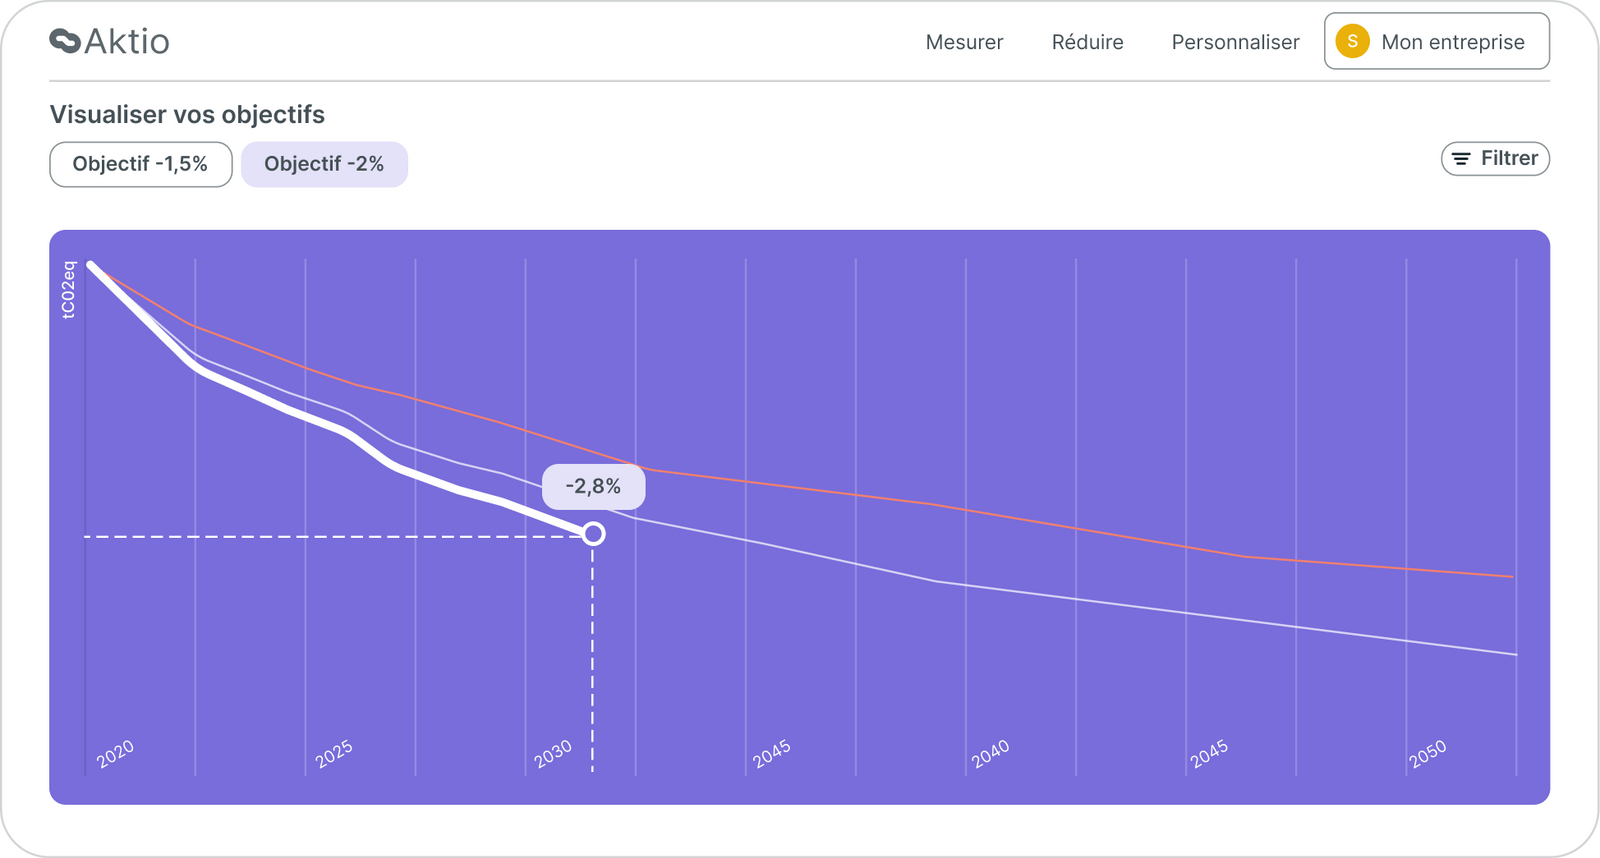Select the white data point marker on the chart
1600x858 pixels.
(x=593, y=533)
